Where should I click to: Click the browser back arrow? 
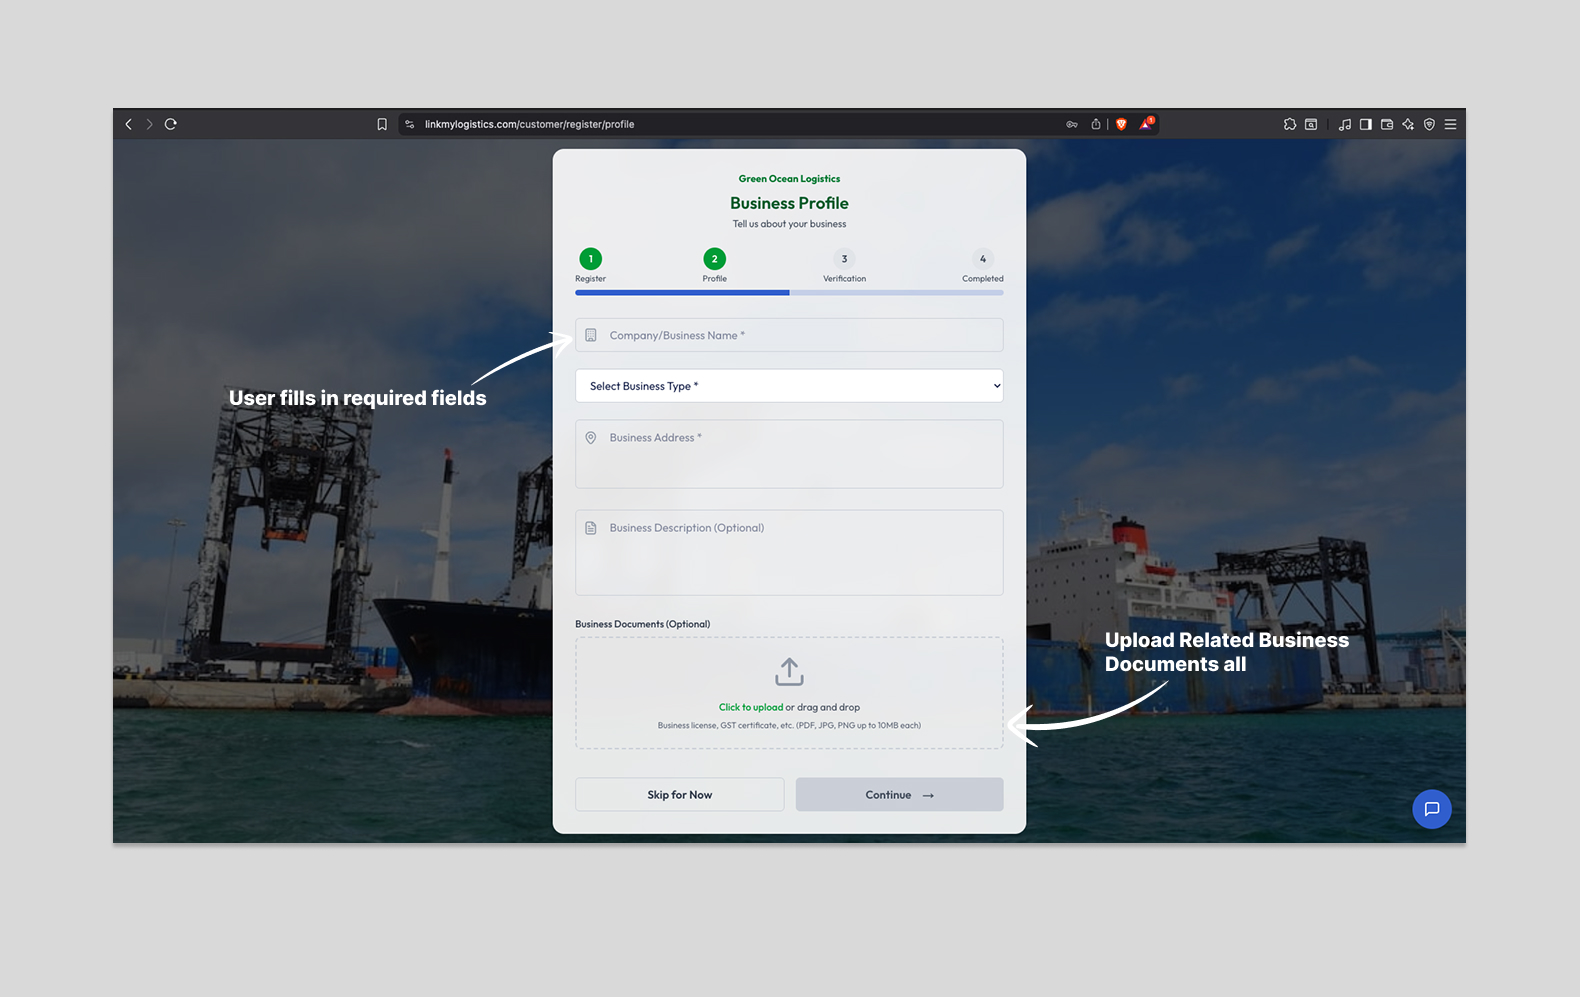tap(128, 124)
